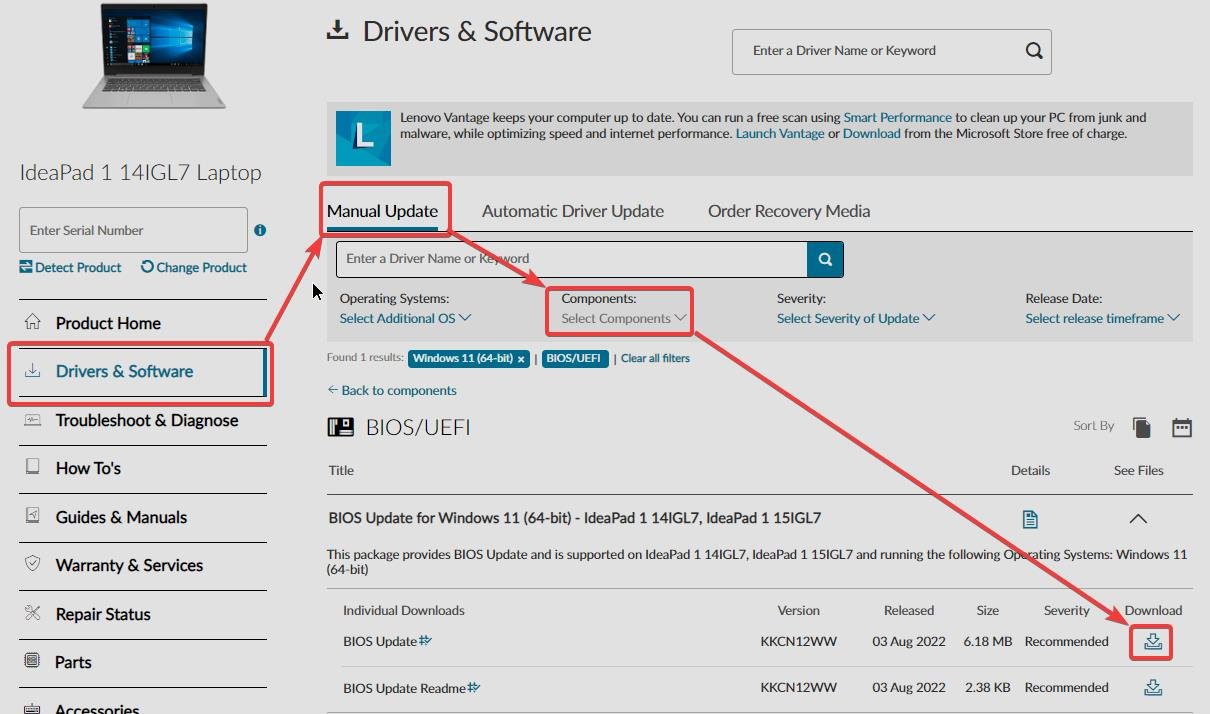Click the BIOS Update for Windows 11 title
The image size is (1210, 714).
575,518
